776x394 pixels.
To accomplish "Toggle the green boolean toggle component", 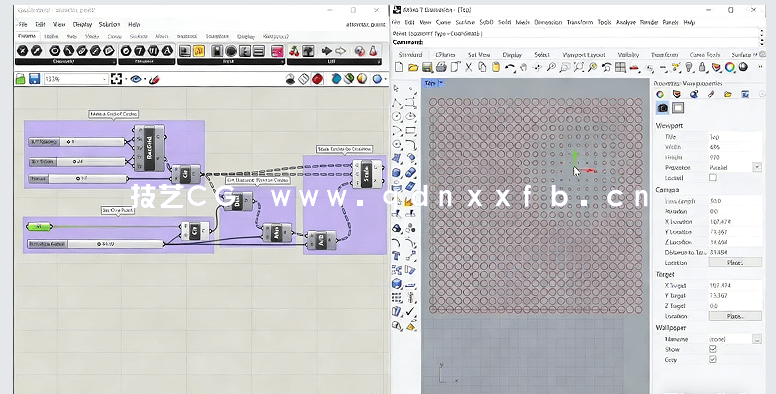I will tap(39, 227).
